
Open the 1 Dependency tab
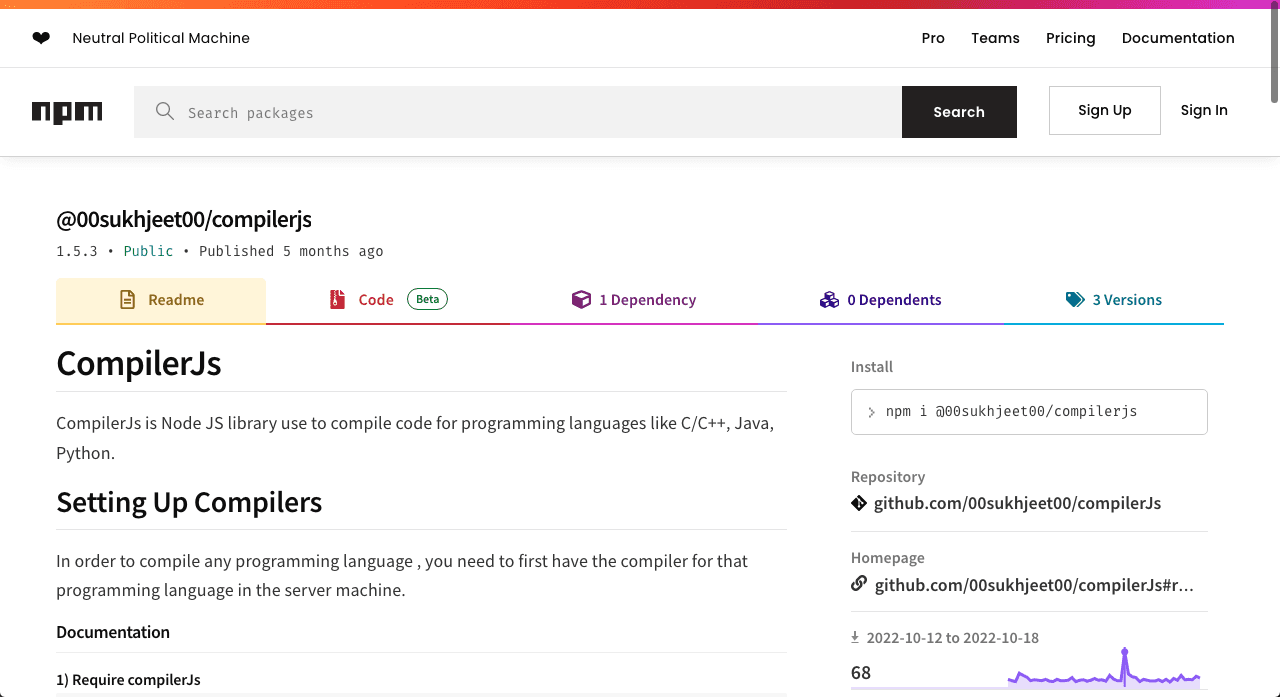(634, 300)
